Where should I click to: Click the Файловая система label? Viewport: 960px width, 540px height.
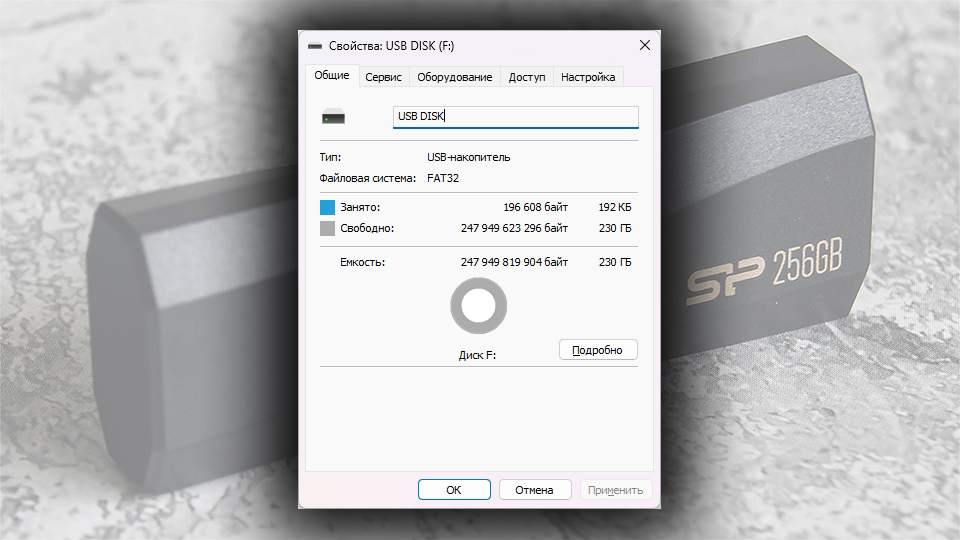[x=367, y=178]
